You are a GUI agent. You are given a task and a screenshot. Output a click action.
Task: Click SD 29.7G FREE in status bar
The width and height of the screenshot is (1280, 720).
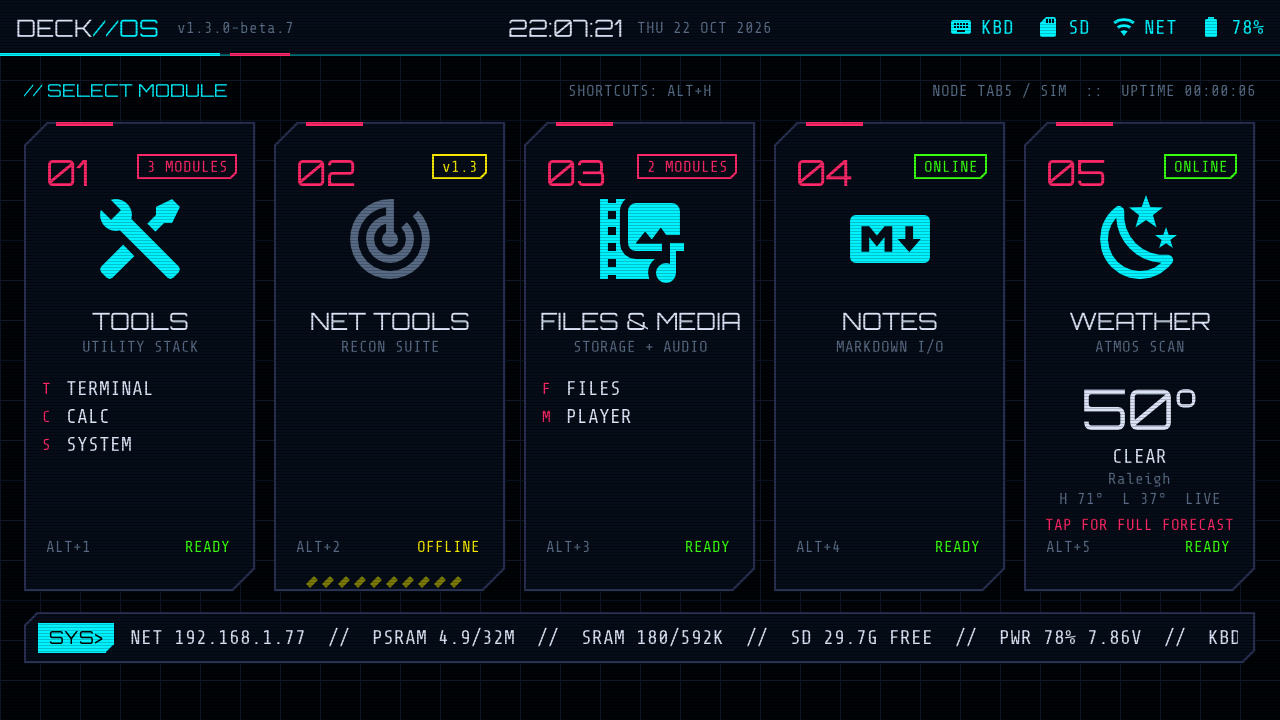click(862, 638)
